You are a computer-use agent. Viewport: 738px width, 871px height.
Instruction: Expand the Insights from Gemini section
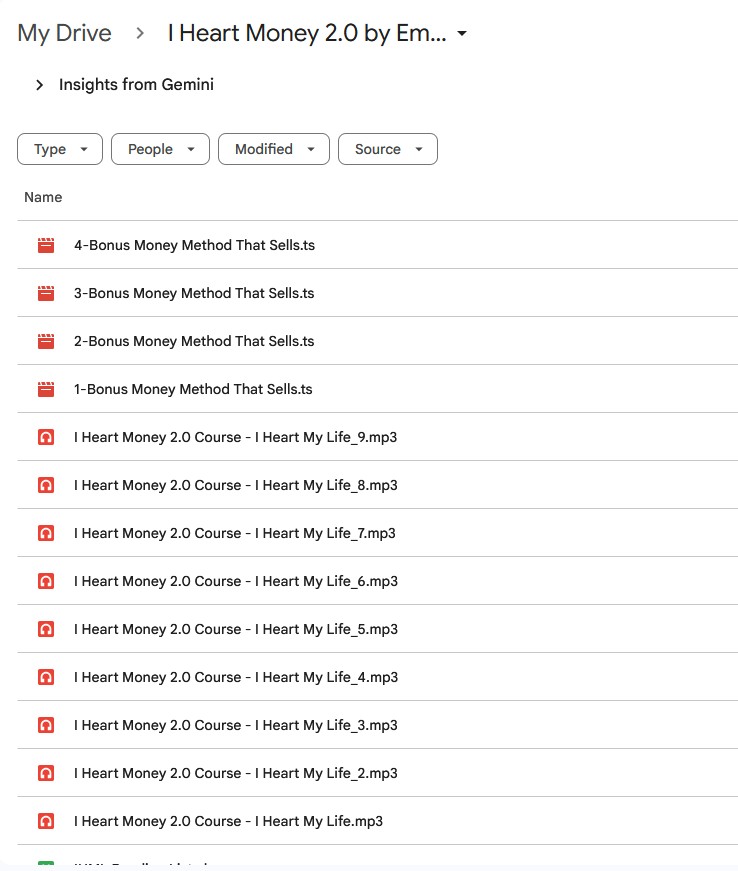tap(39, 85)
